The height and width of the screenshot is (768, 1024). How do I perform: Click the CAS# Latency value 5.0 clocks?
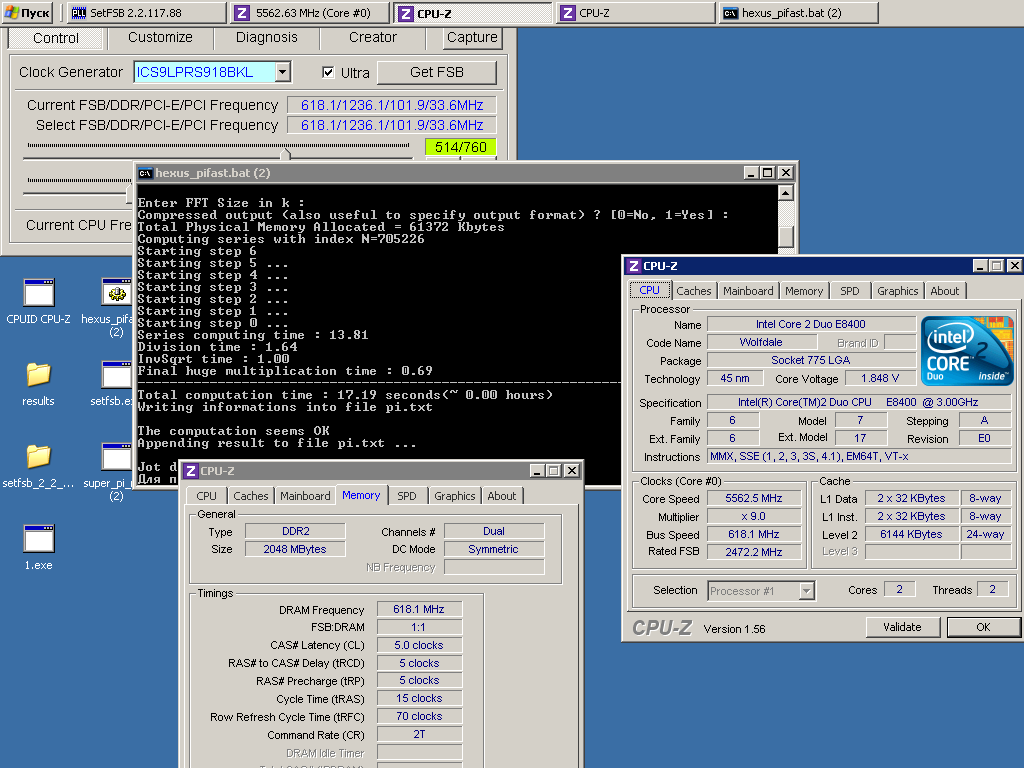[x=419, y=645]
